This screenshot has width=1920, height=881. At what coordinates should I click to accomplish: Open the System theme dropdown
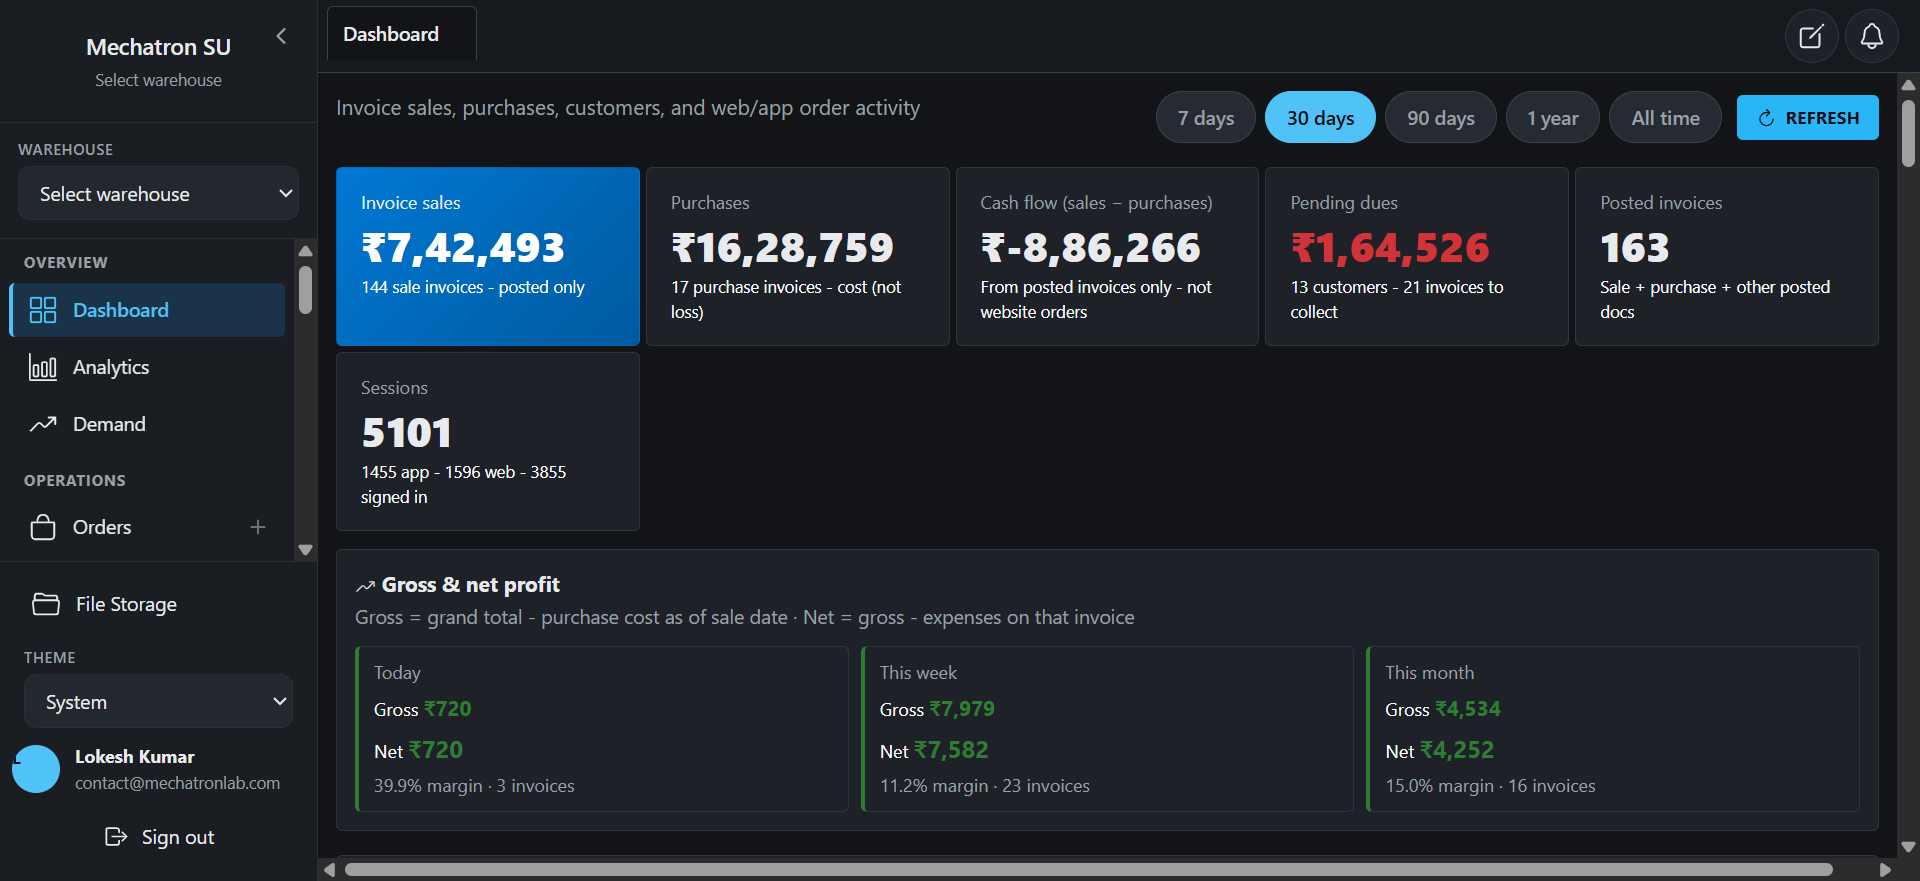coord(159,702)
